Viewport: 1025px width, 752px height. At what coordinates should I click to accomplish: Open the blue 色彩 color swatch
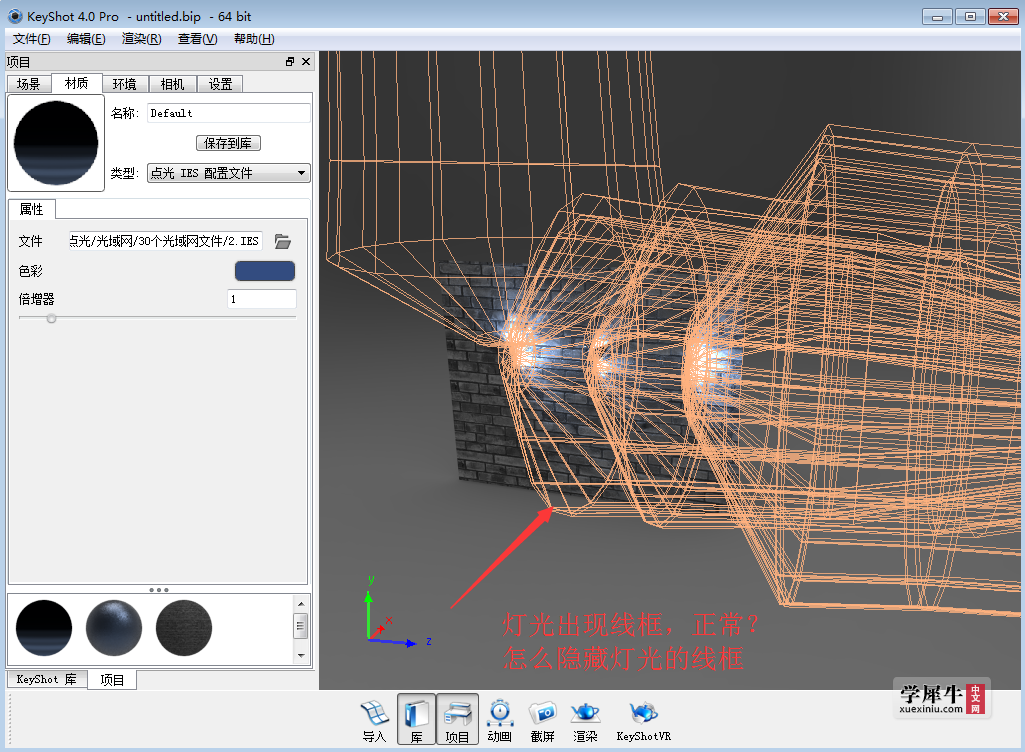pos(265,271)
